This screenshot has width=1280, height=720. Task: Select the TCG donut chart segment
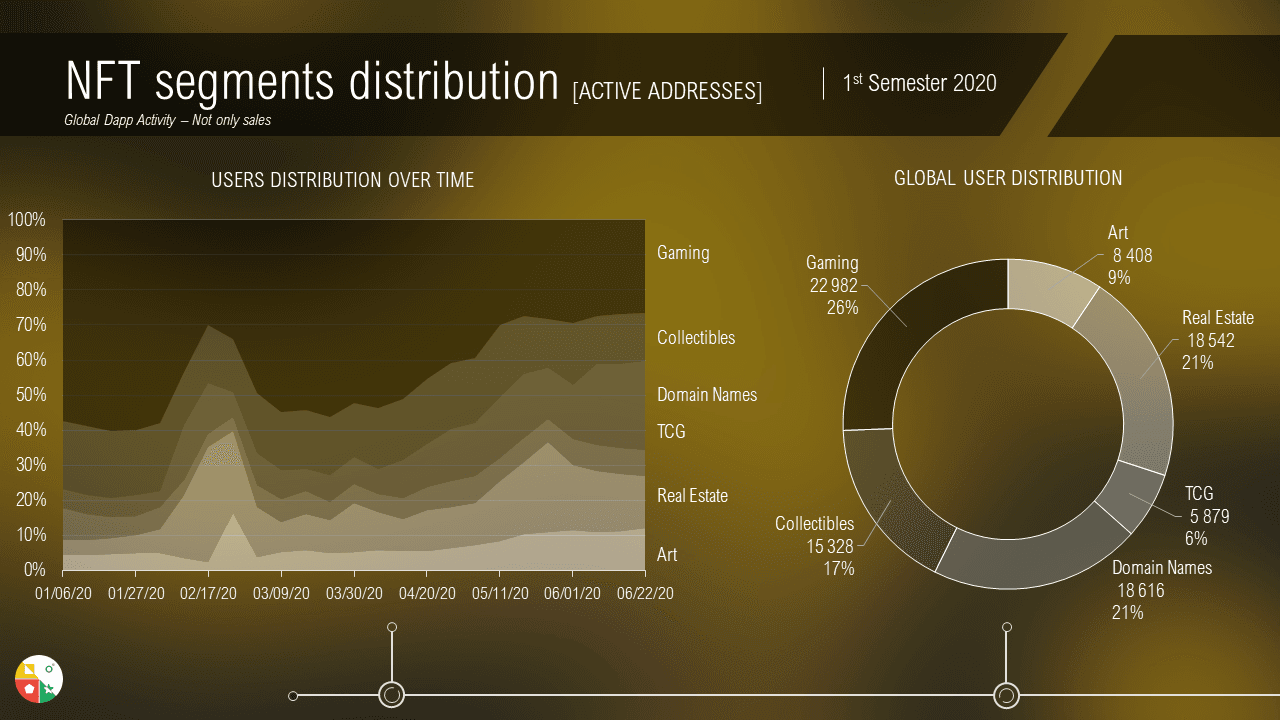[x=1128, y=497]
